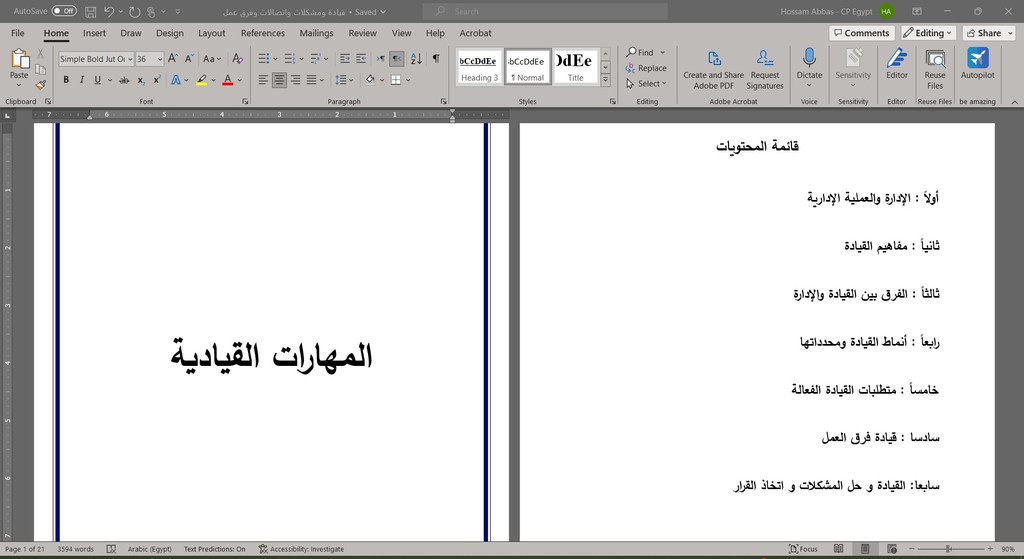Open the File menu
This screenshot has width=1024, height=559.
[18, 33]
